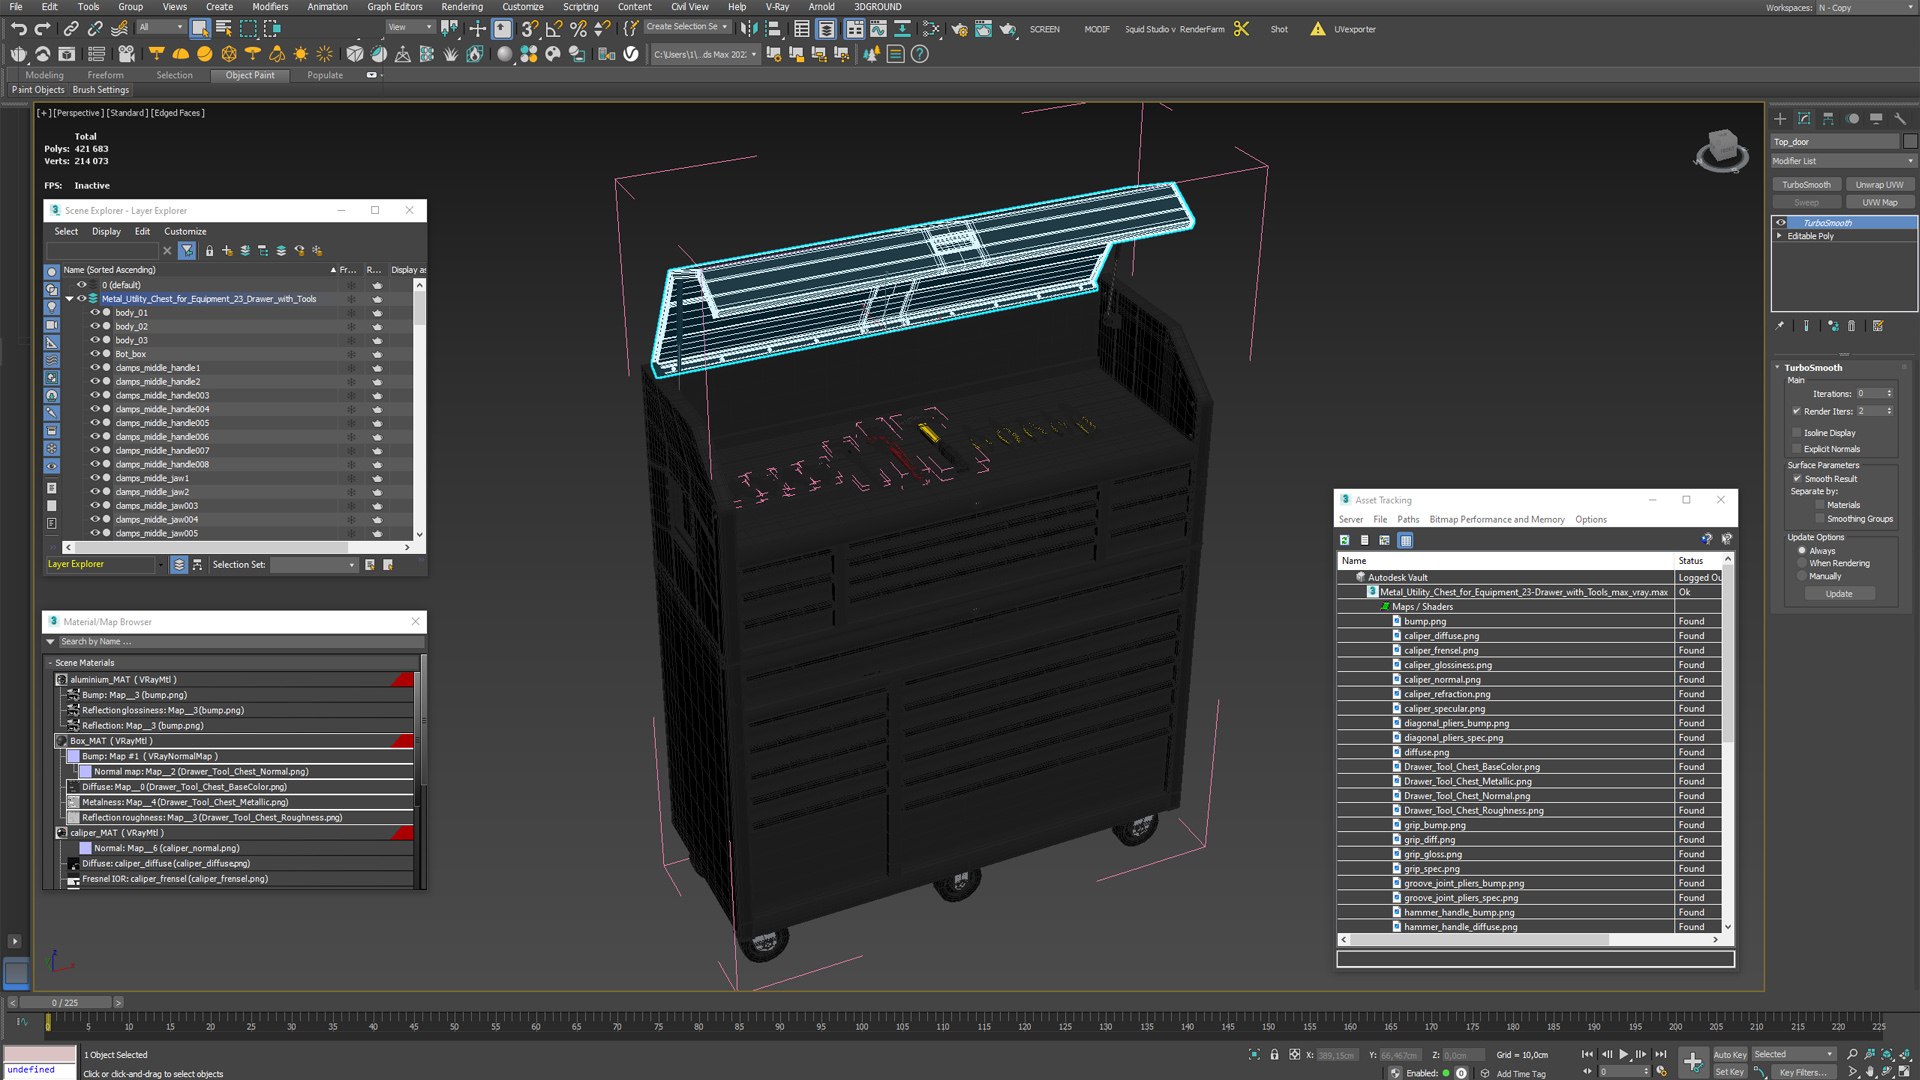
Task: Toggle visibility eye of the body_01 layer object
Action: 95,313
